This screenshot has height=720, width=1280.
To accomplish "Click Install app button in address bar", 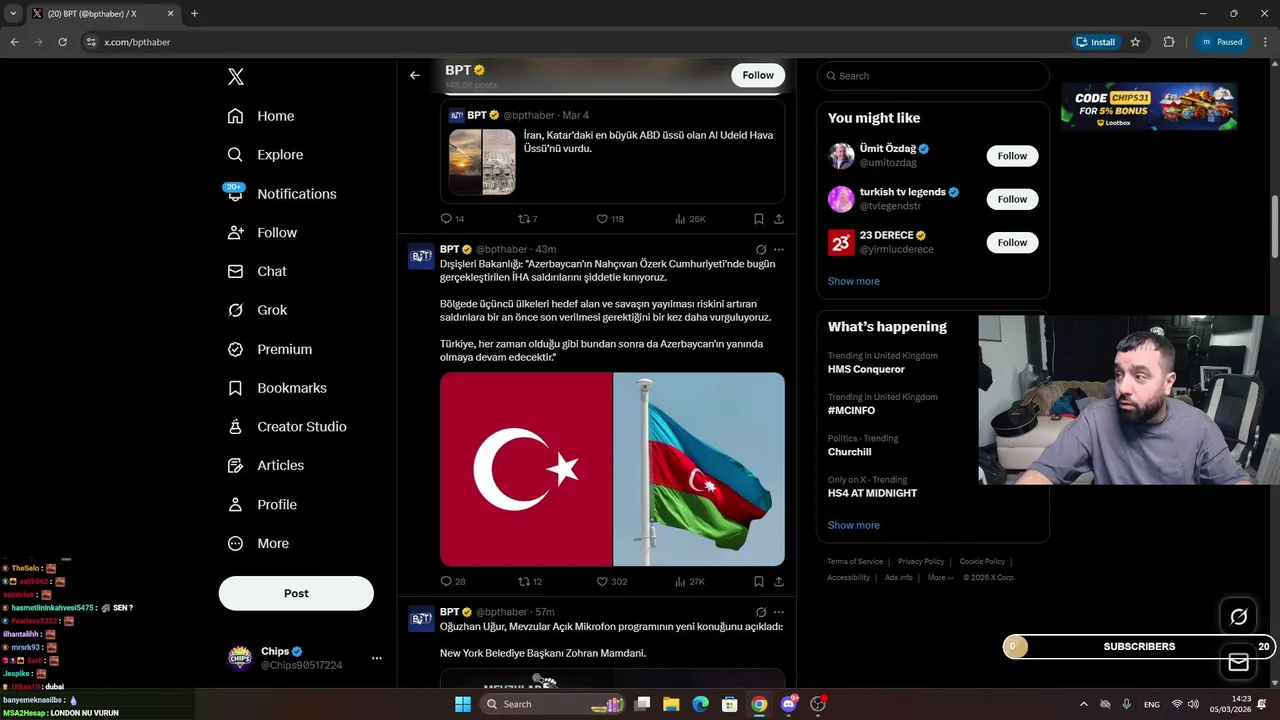I will [1095, 42].
